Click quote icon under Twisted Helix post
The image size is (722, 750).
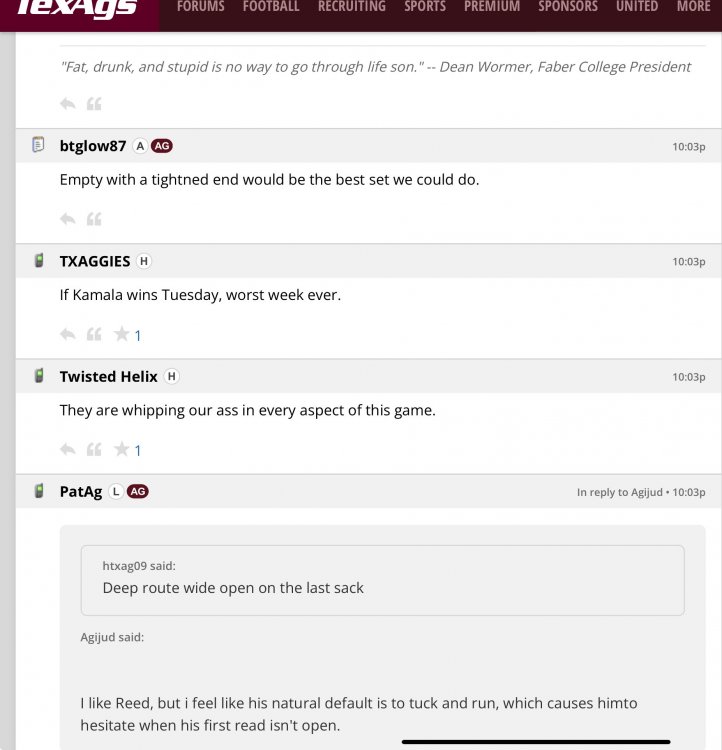pos(94,450)
